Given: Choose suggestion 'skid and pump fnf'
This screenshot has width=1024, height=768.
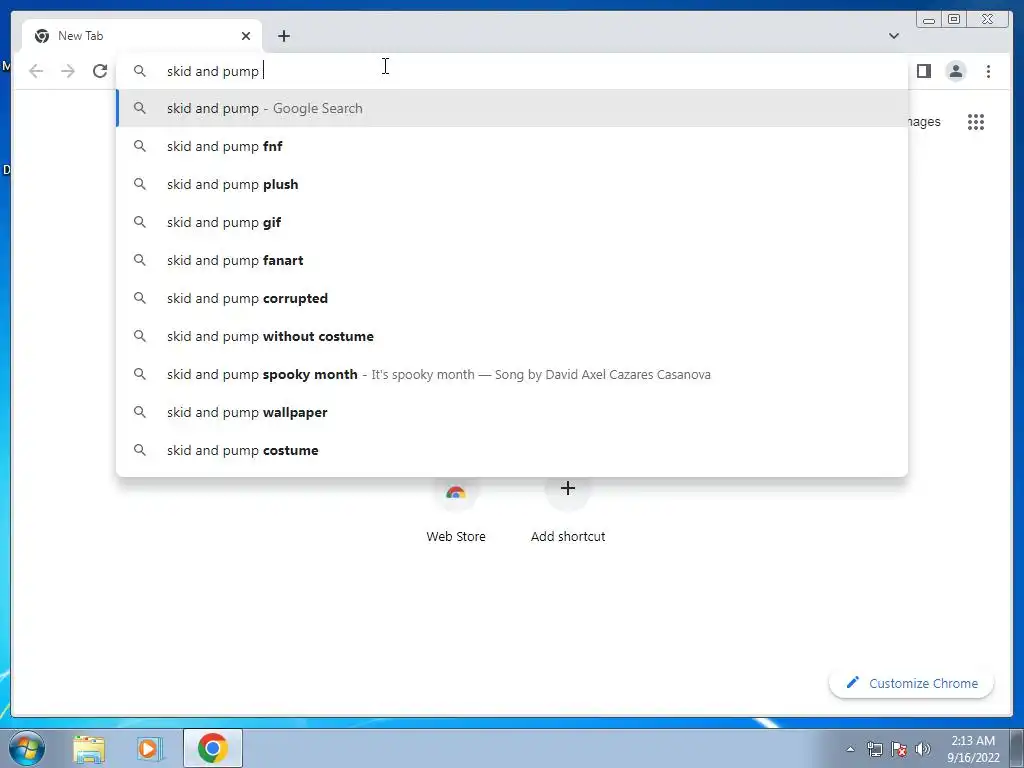Looking at the screenshot, I should click(x=512, y=146).
